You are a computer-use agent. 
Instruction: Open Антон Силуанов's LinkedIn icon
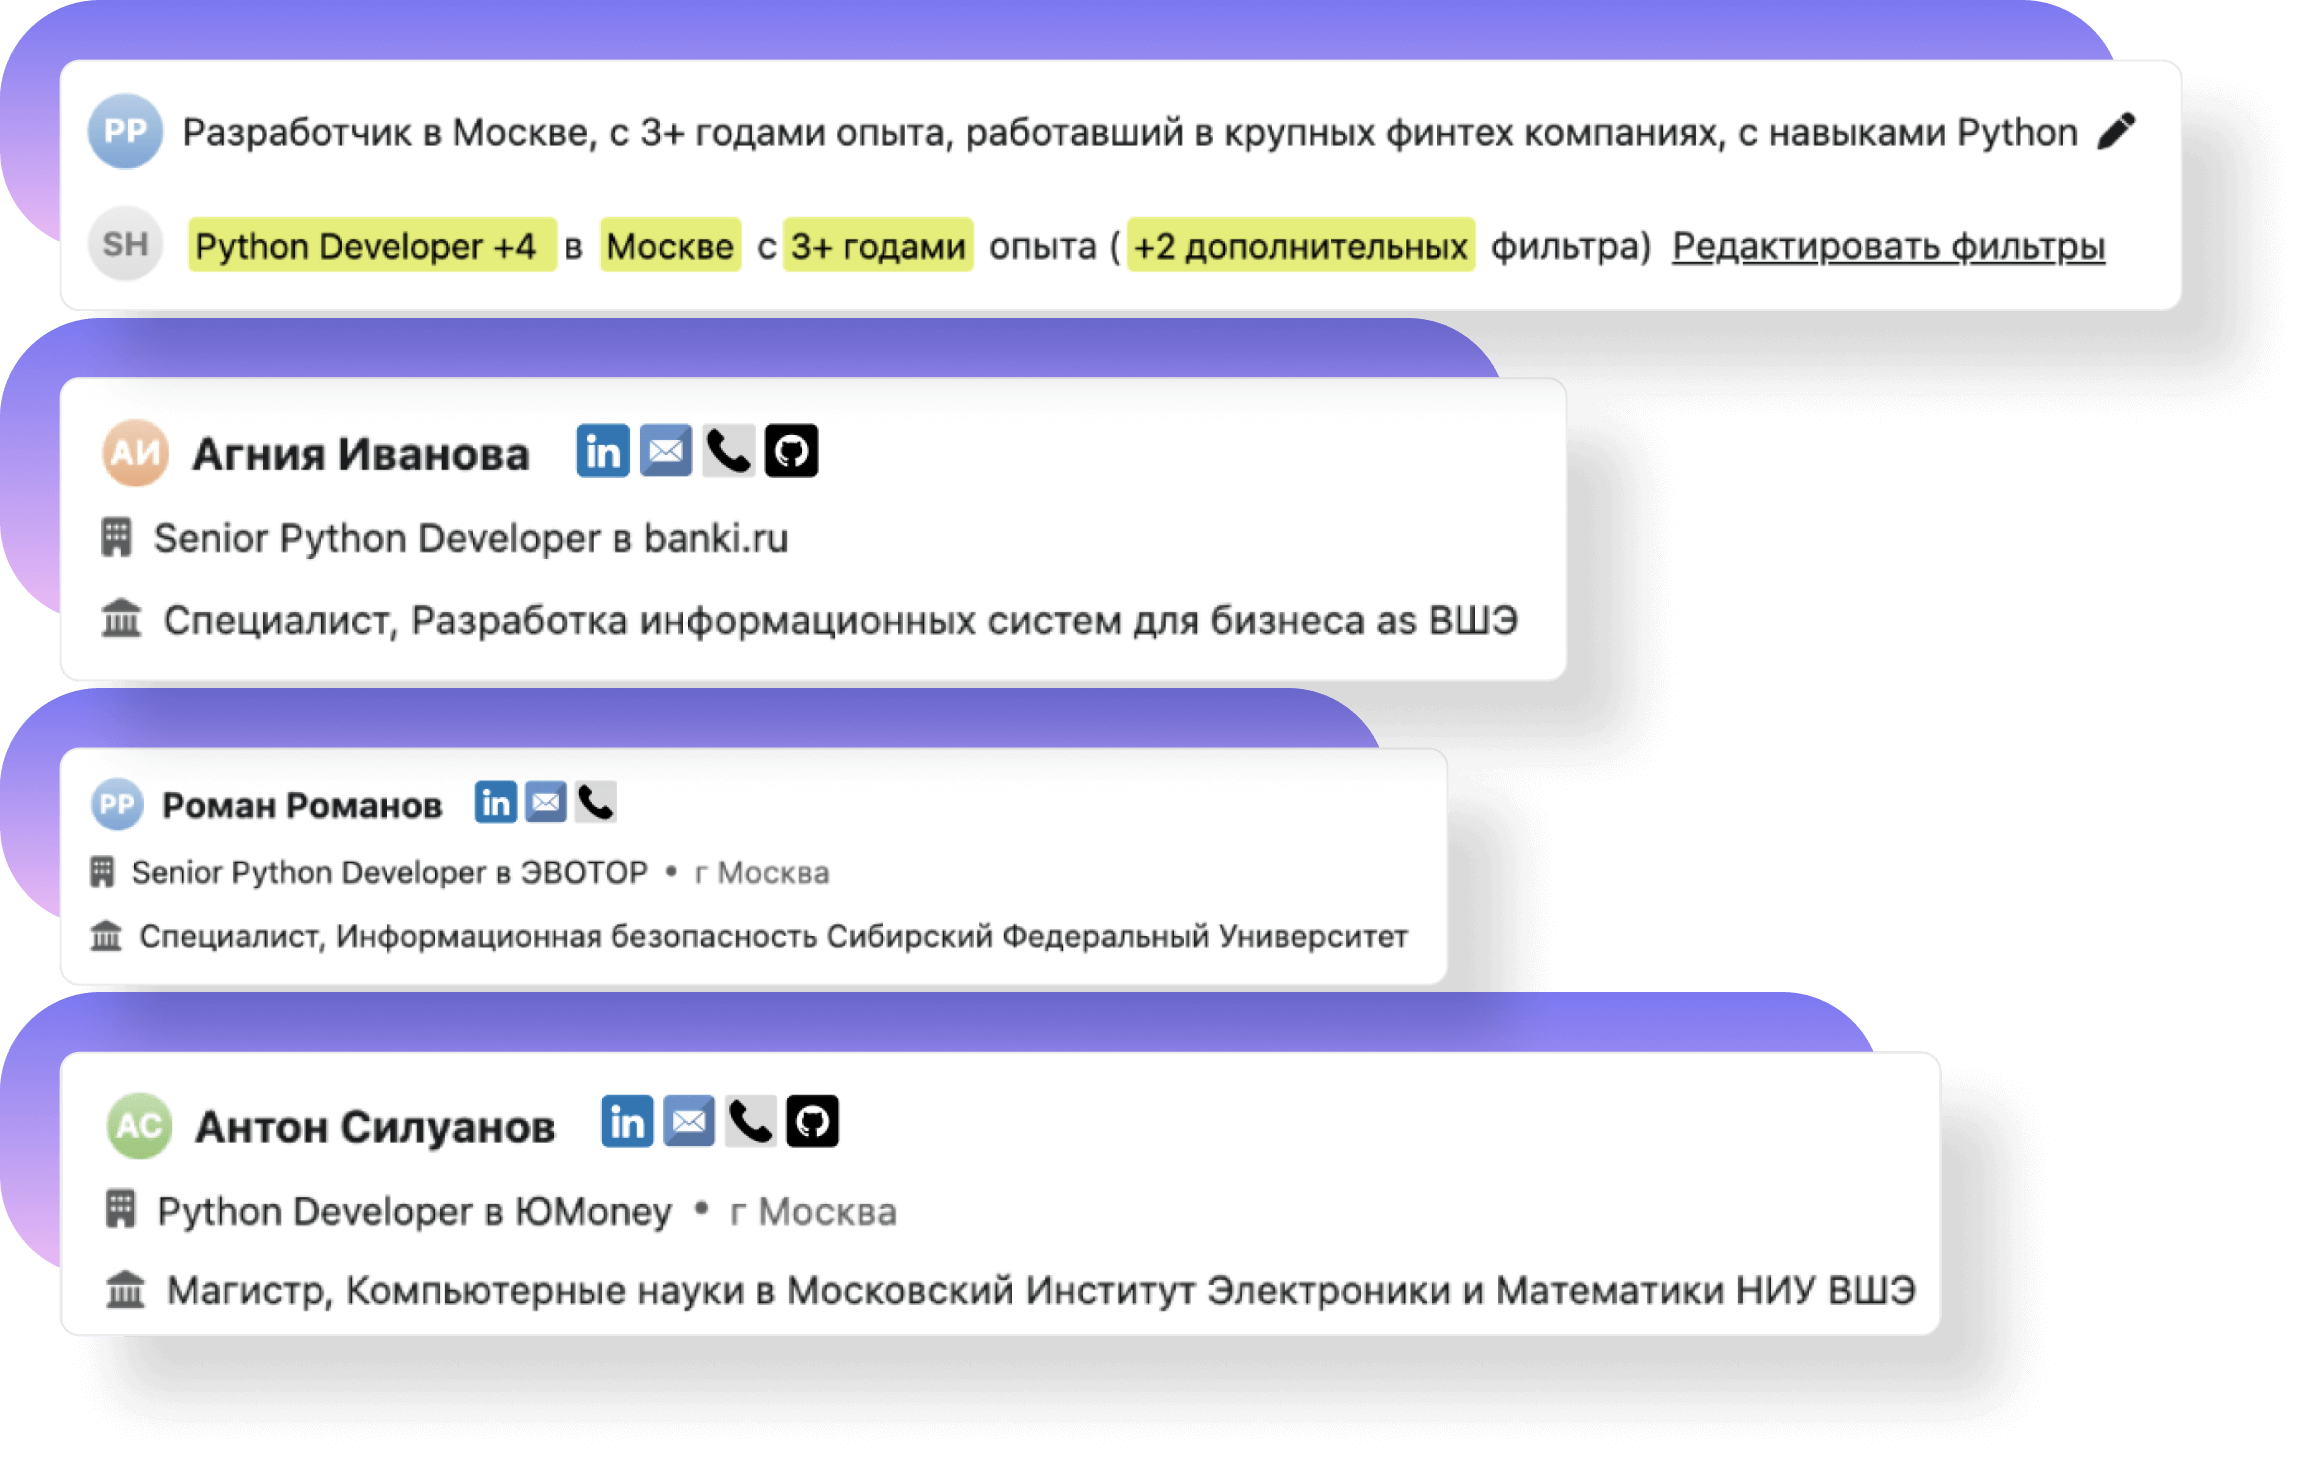(x=627, y=1122)
